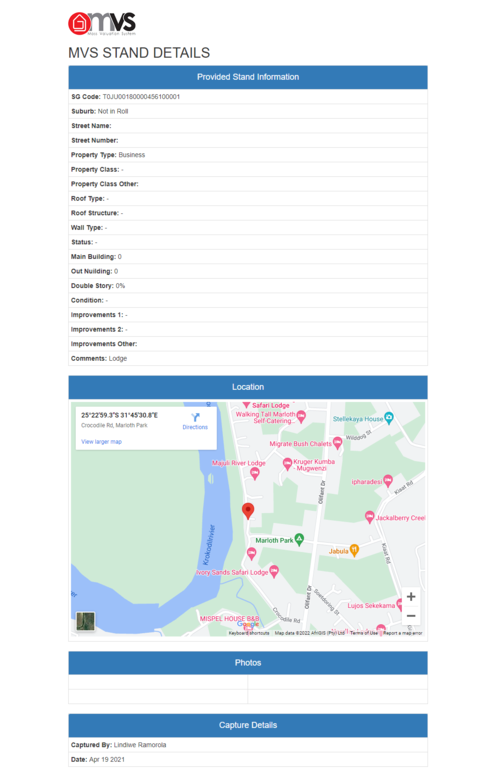Click the red location pin marker
This screenshot has height=780, width=499.
248,511
